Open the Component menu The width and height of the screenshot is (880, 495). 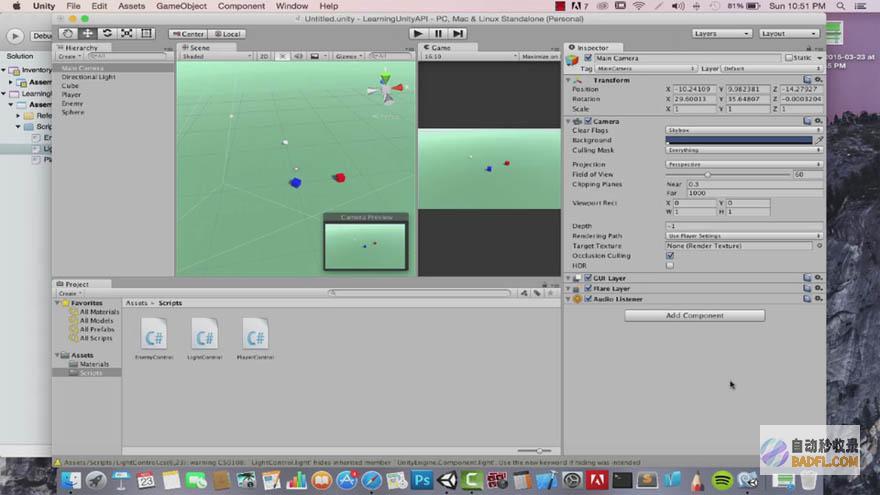(x=241, y=6)
